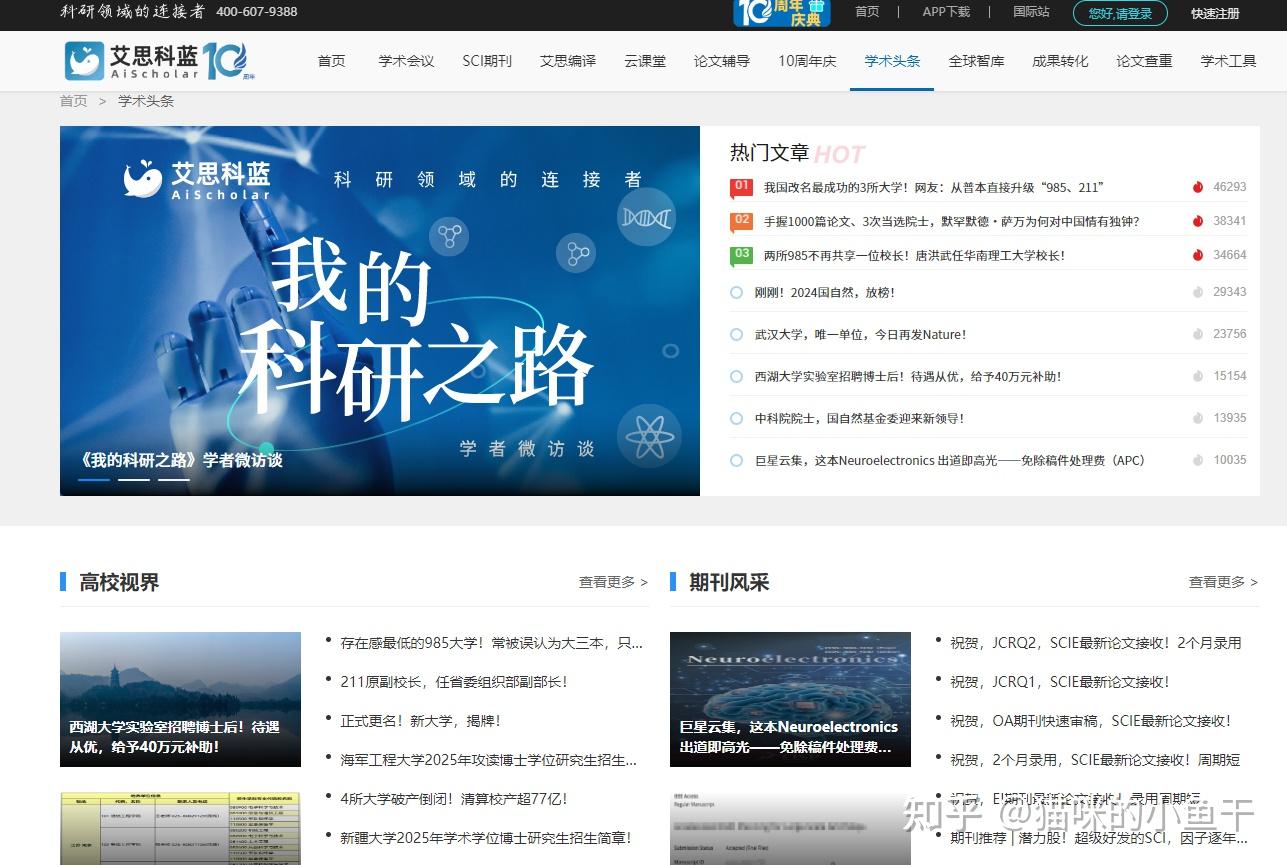Click 快速注册 link in top bar
1287x865 pixels.
click(1215, 13)
